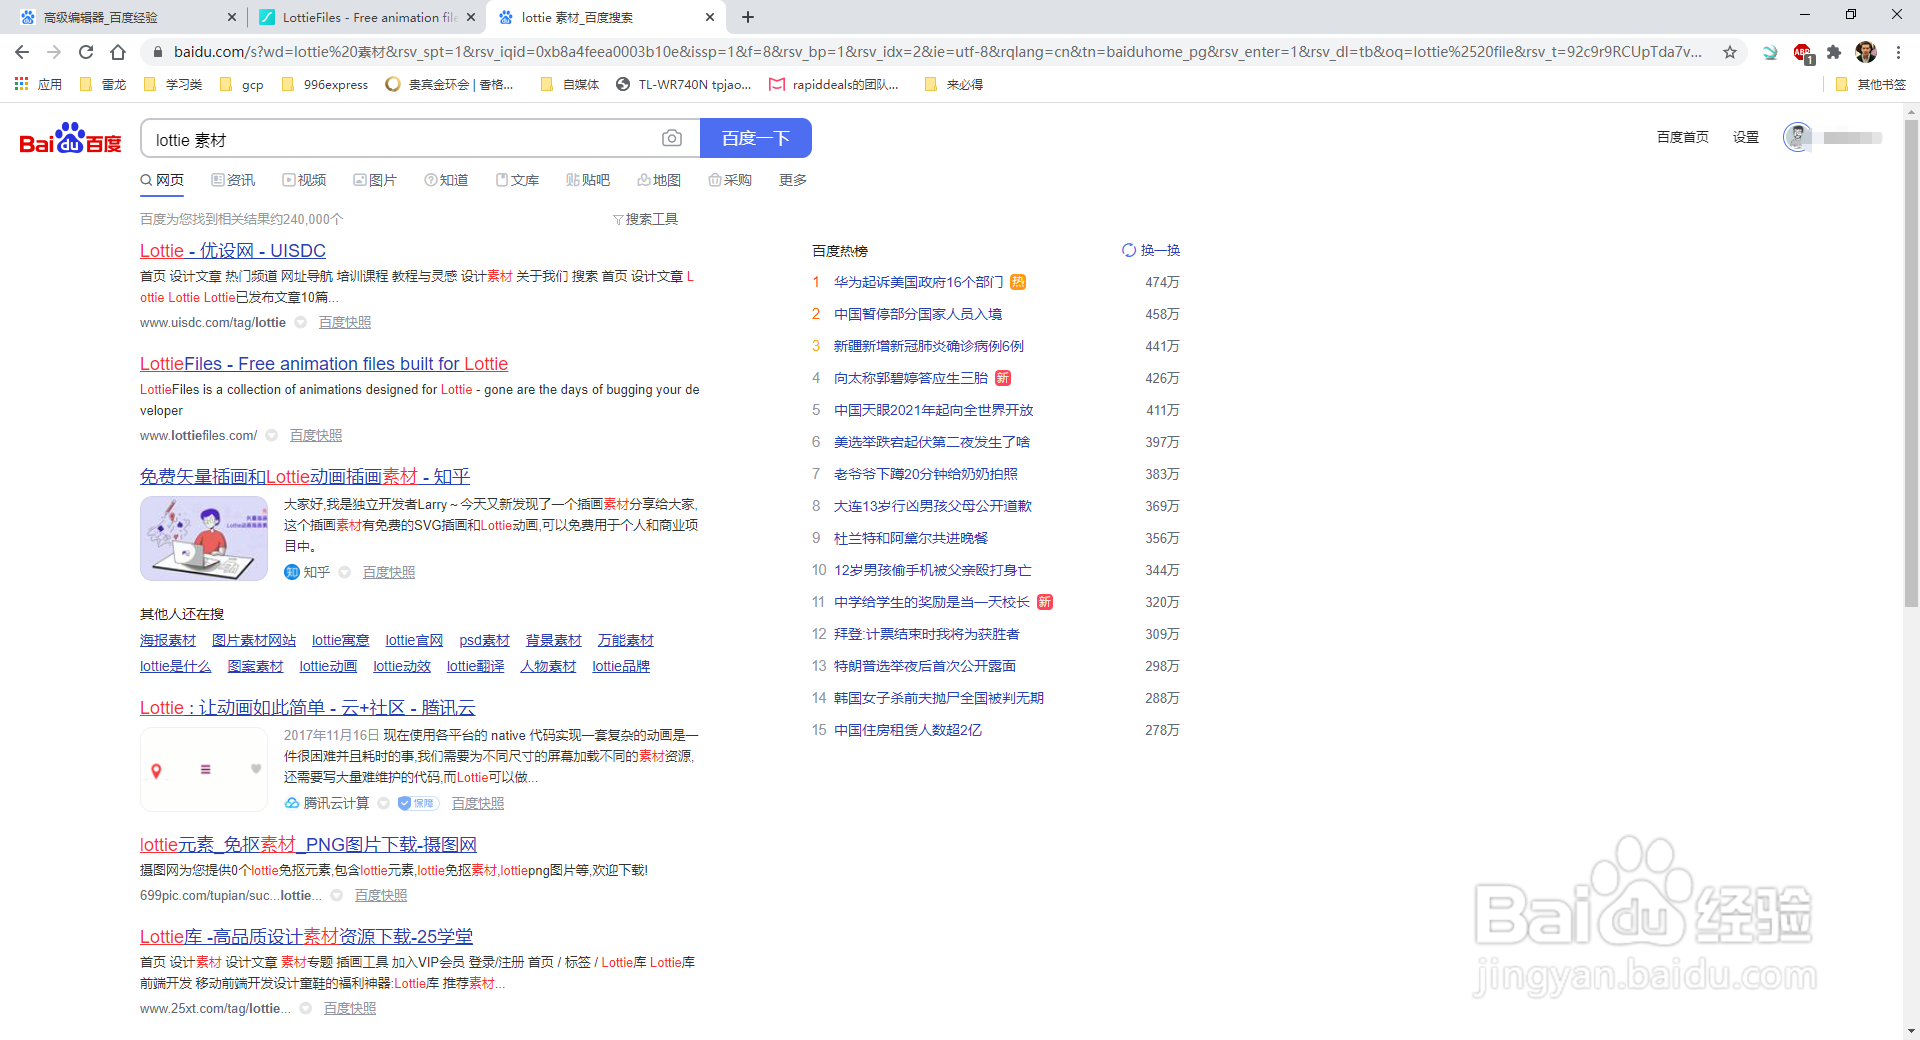Open the 来必得 bookmarks folder

coord(954,85)
